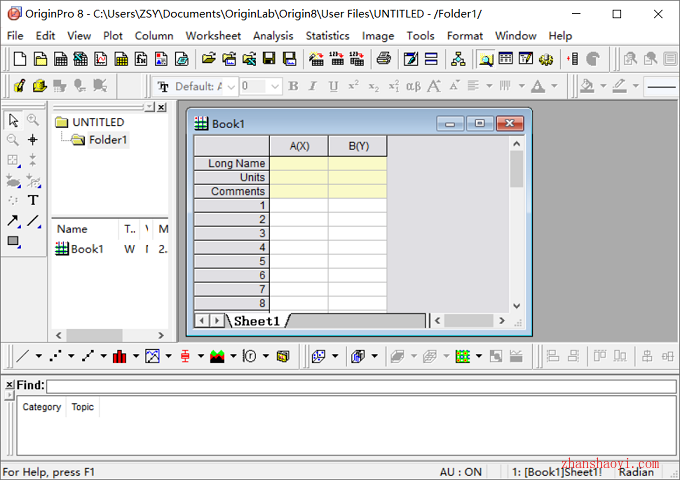Select the Text tool (T)
Screen dimensions: 680x480
click(x=33, y=200)
